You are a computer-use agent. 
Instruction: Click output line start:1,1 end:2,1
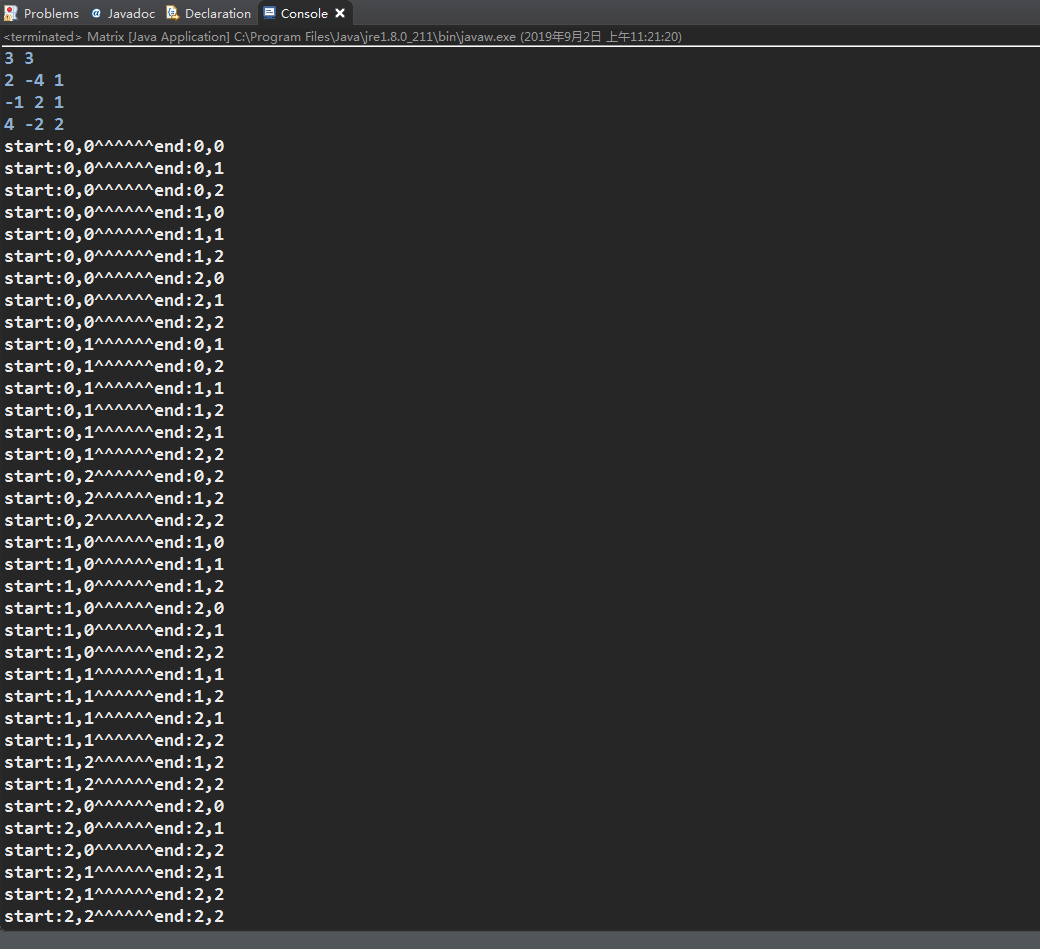click(114, 718)
